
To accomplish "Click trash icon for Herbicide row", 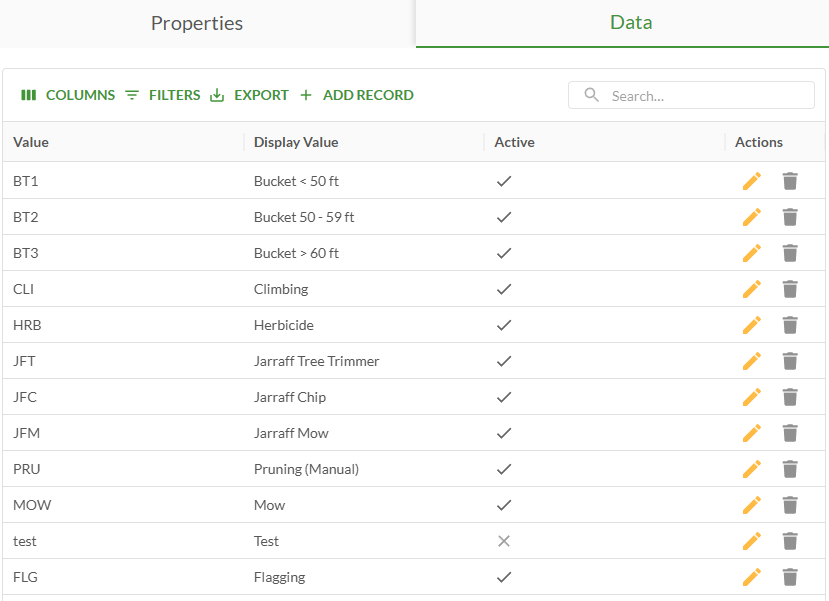I will [790, 325].
